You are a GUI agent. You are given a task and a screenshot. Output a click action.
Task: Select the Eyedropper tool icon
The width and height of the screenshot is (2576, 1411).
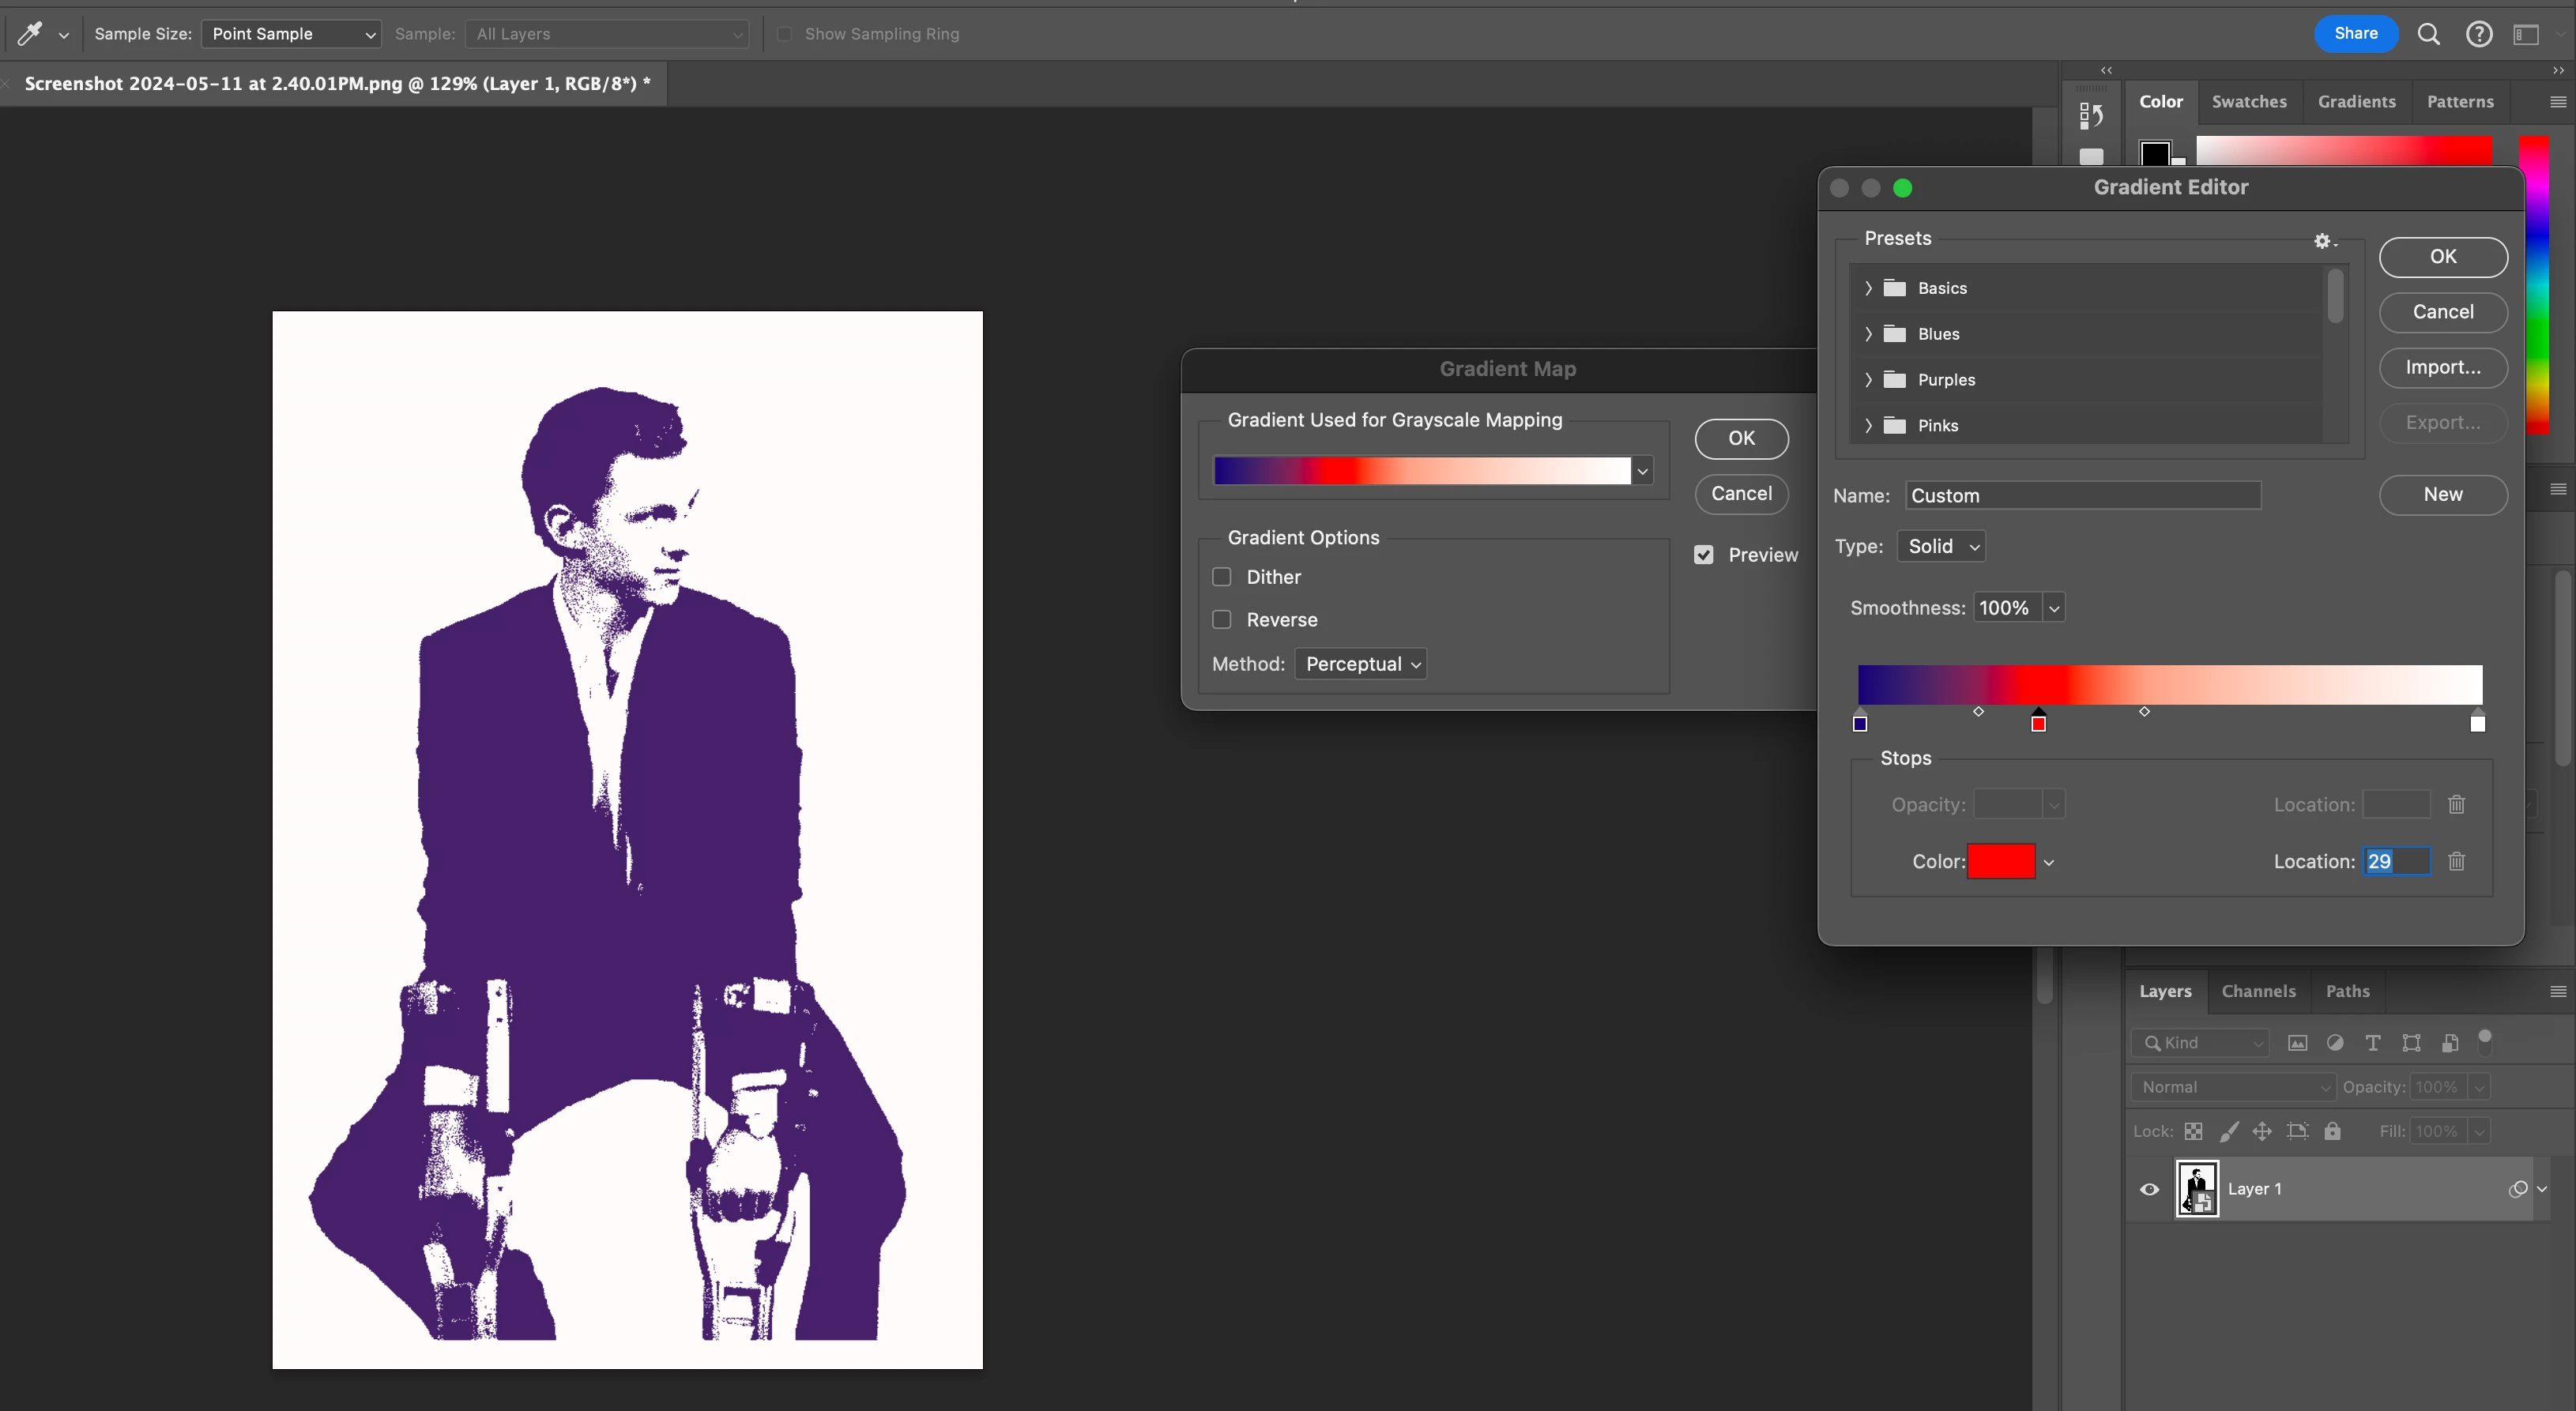[x=30, y=34]
